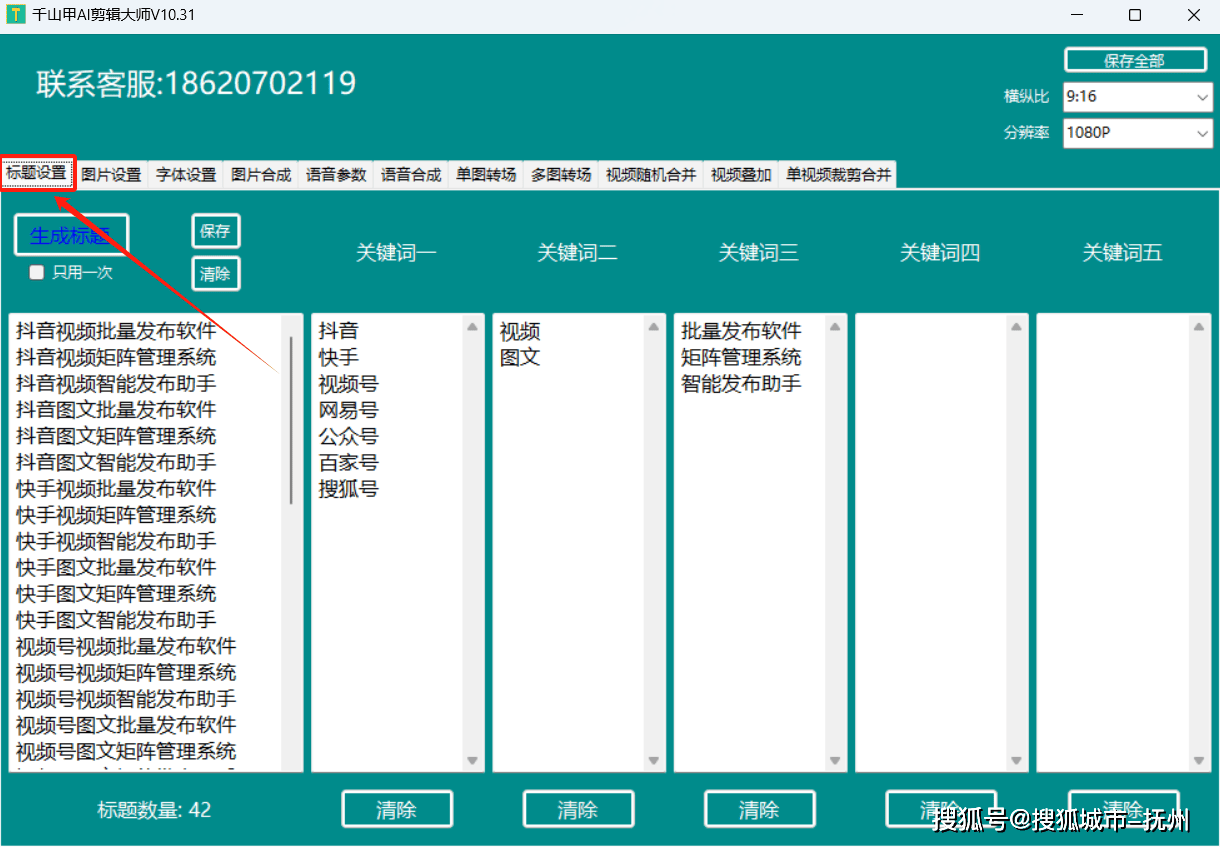This screenshot has width=1220, height=847.
Task: Select the 单图转场 tab
Action: pos(484,173)
